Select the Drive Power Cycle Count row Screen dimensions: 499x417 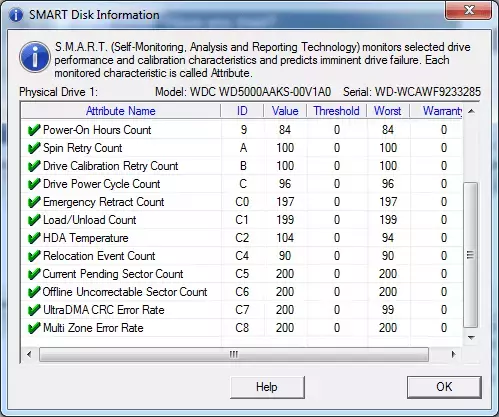pyautogui.click(x=242, y=184)
